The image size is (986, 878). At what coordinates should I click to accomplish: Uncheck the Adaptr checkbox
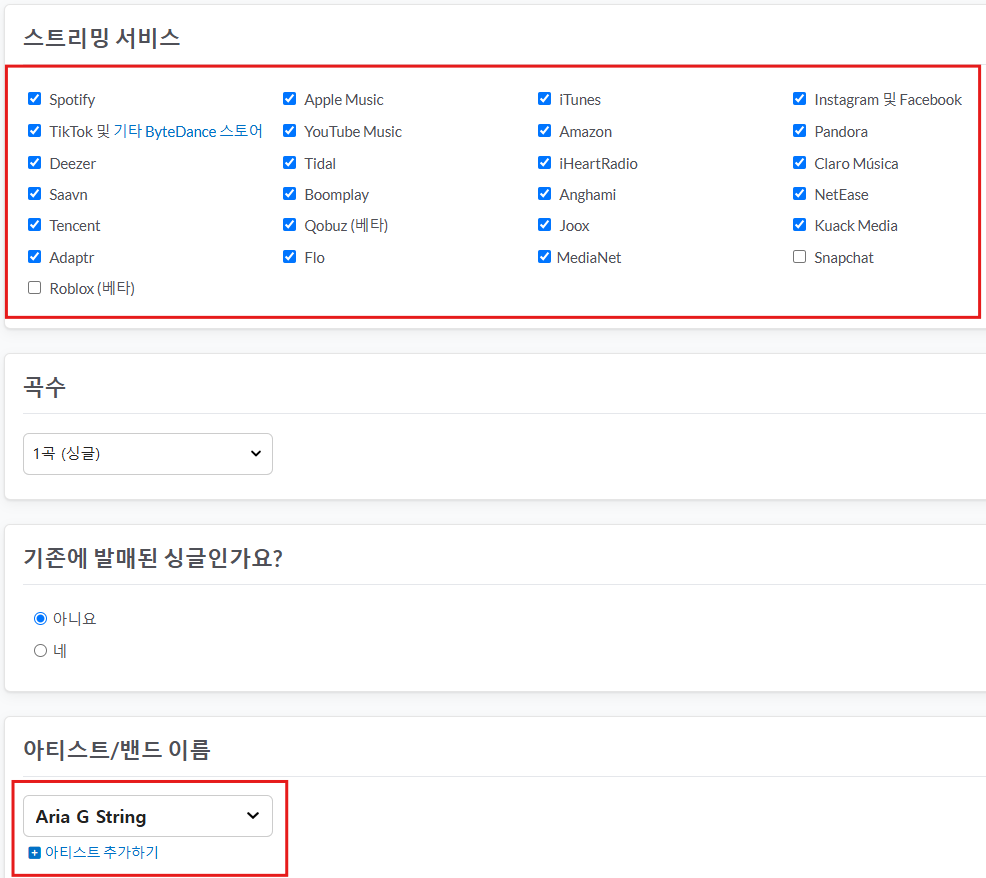[35, 257]
